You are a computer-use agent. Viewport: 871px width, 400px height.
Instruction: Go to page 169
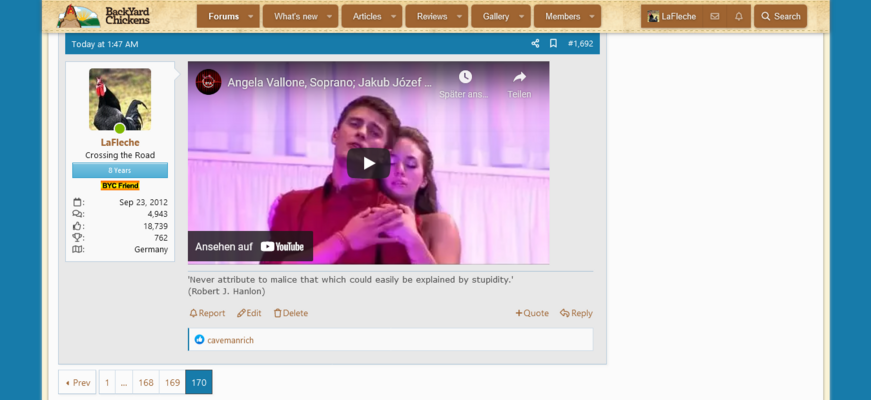(x=172, y=382)
